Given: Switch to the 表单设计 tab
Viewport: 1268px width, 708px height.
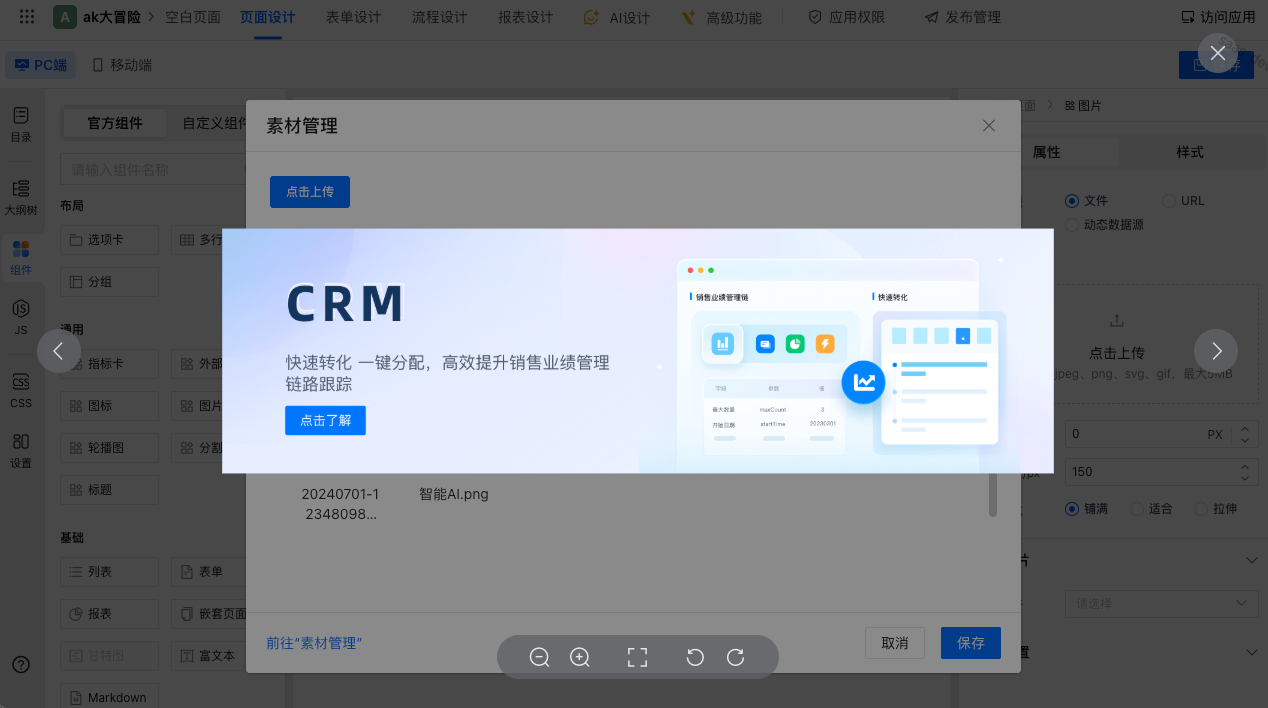Looking at the screenshot, I should pyautogui.click(x=353, y=17).
